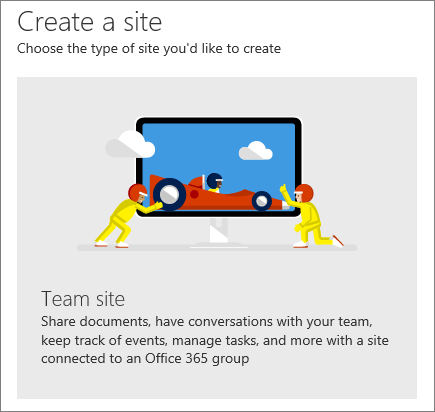This screenshot has height=412, width=435.
Task: Click the Create a site title
Action: pos(89,22)
